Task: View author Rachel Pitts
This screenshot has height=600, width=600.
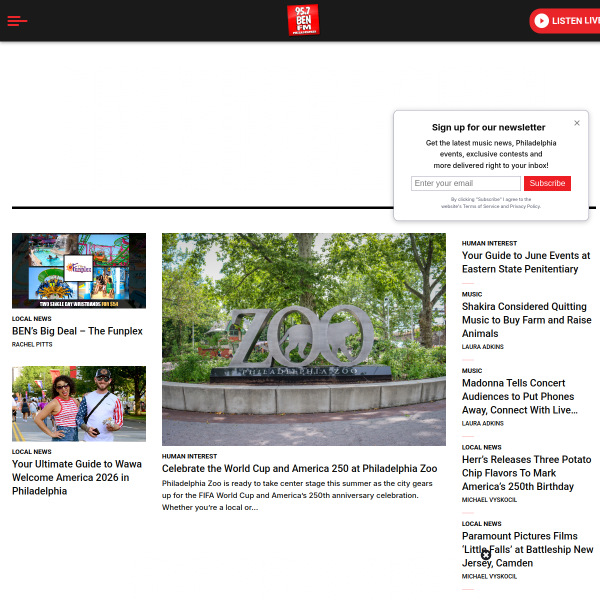Action: tap(32, 344)
